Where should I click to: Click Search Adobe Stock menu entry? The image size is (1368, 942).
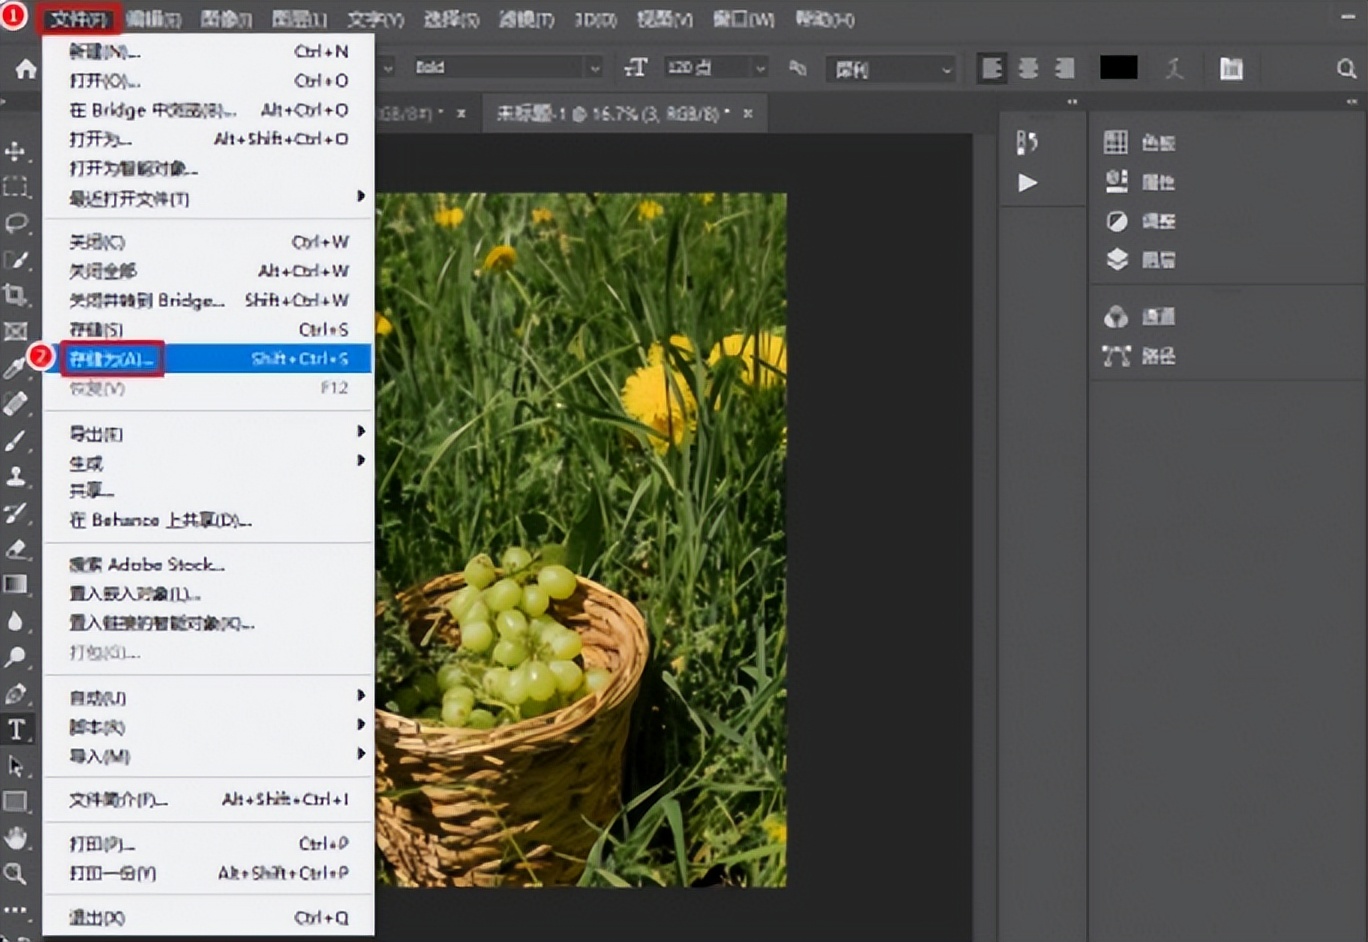coord(147,564)
